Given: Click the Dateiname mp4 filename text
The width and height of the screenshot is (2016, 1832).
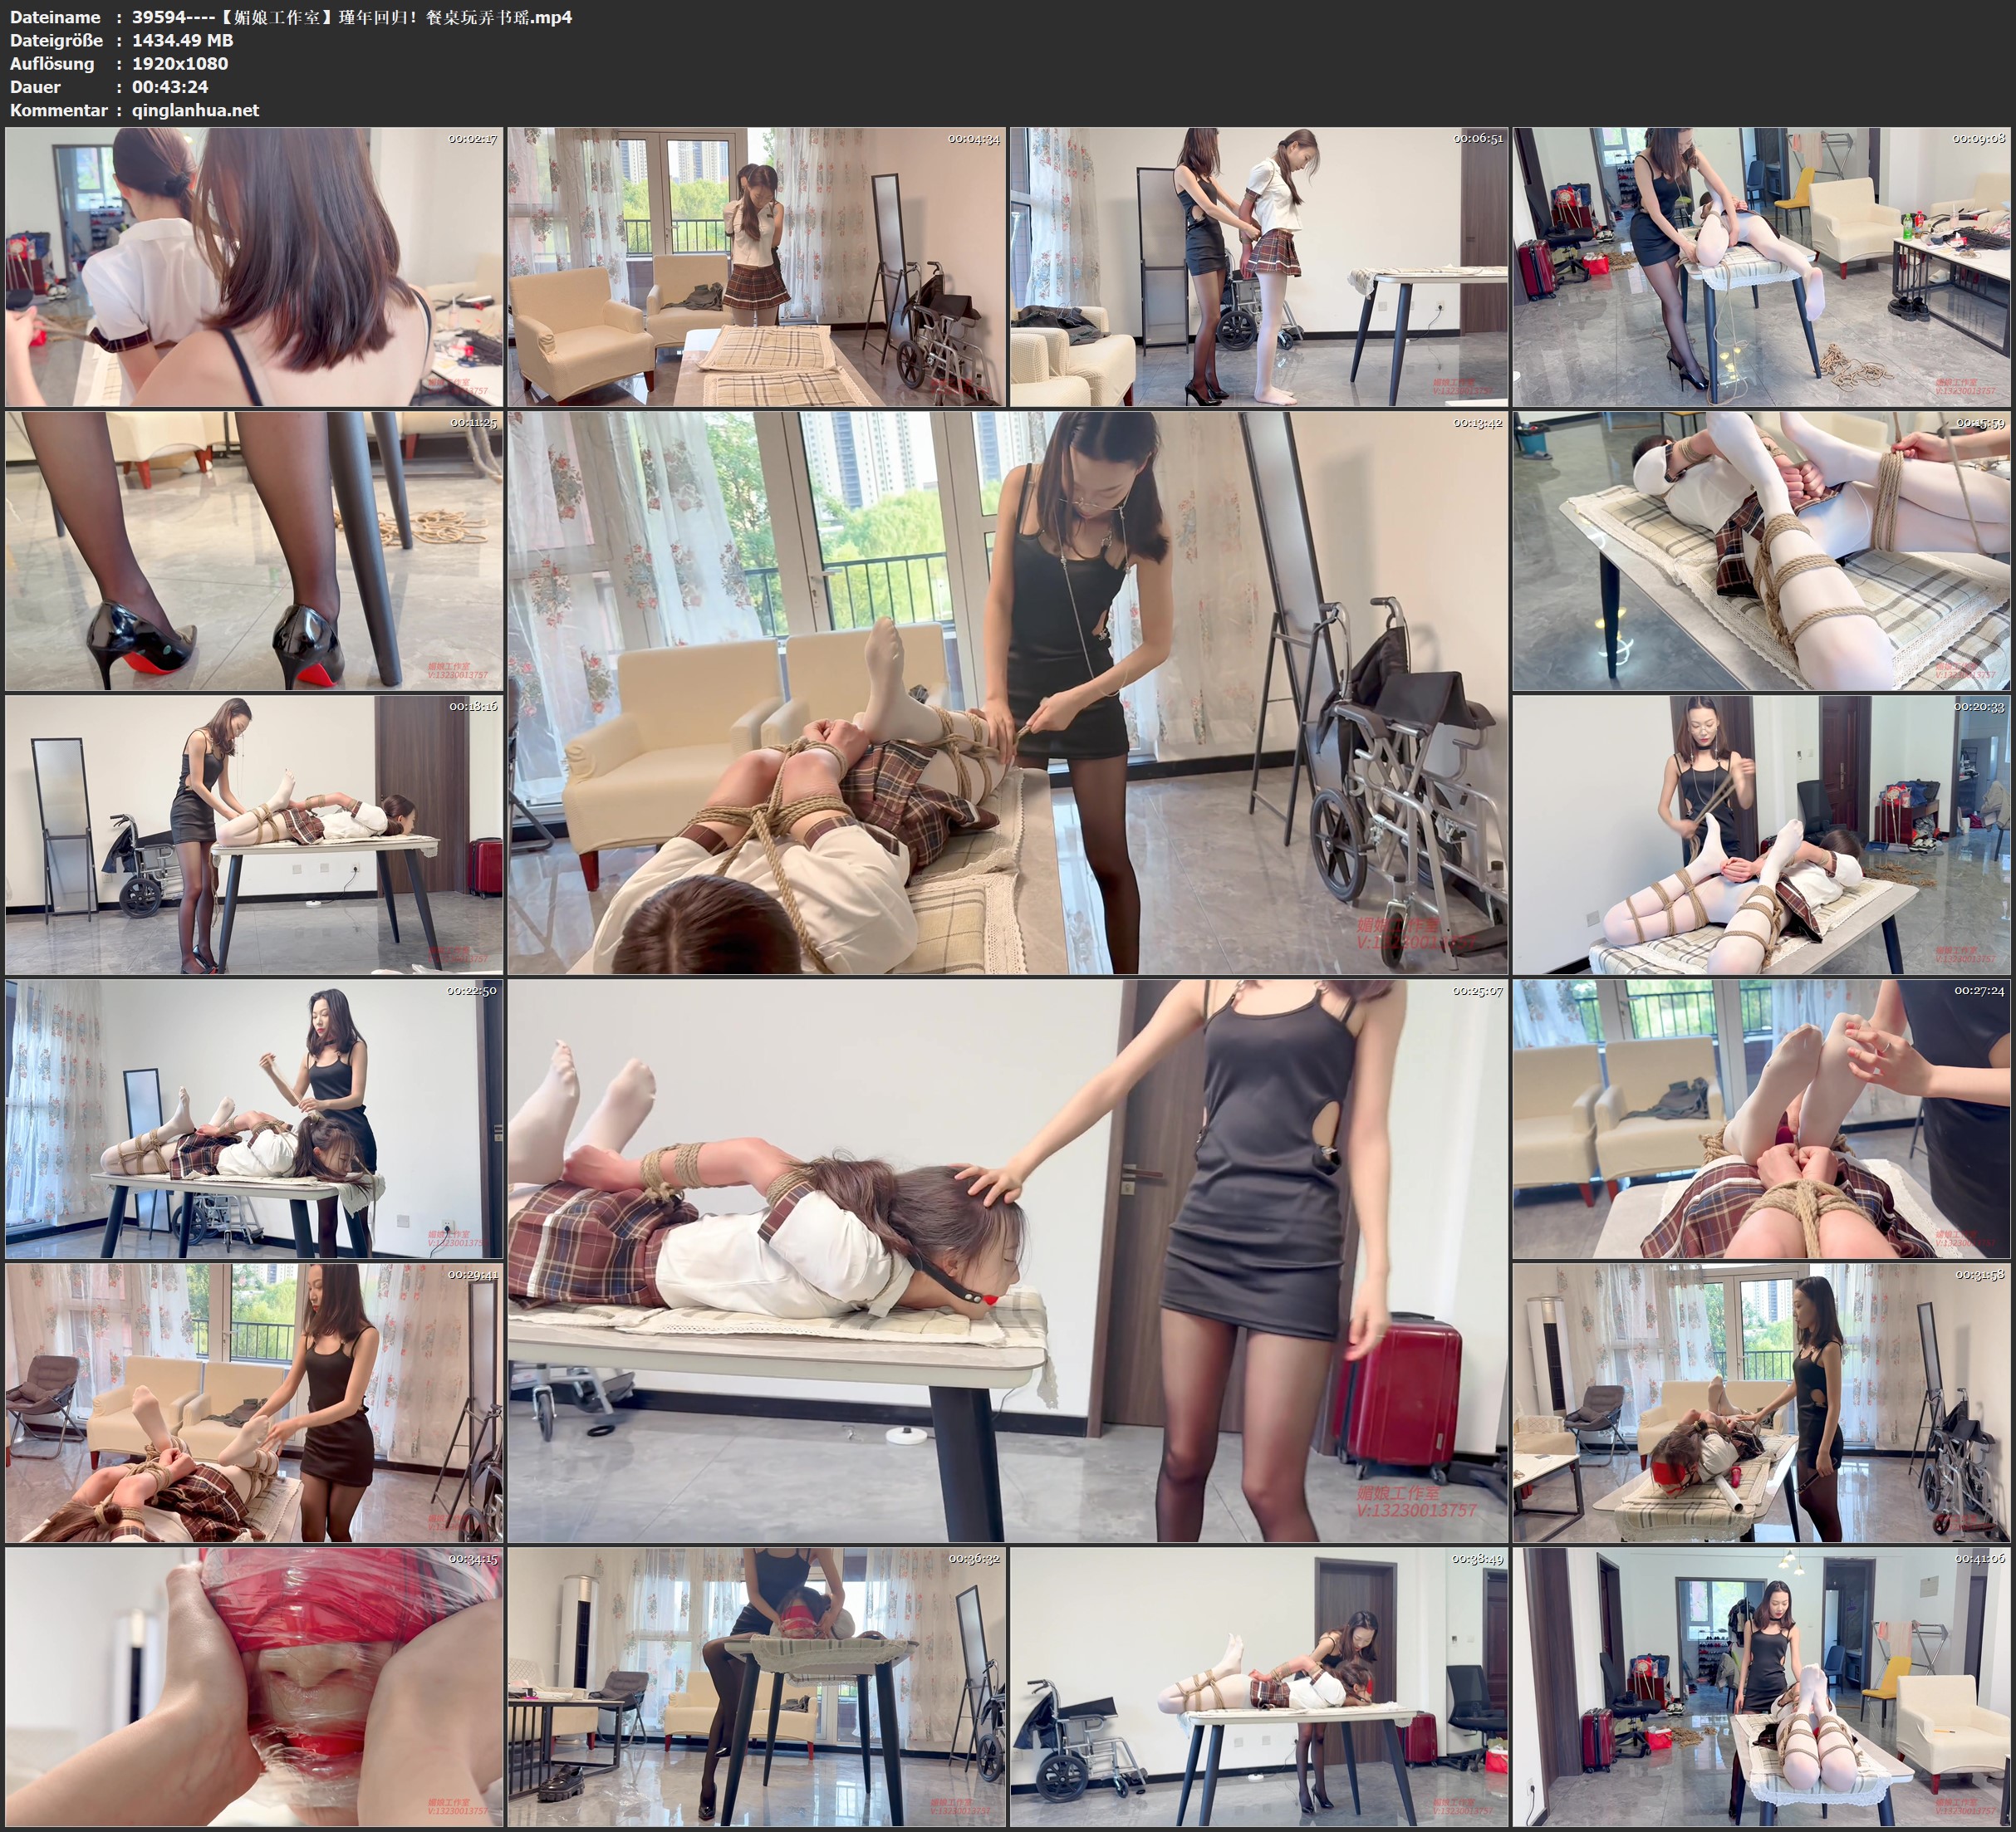Looking at the screenshot, I should tap(352, 17).
